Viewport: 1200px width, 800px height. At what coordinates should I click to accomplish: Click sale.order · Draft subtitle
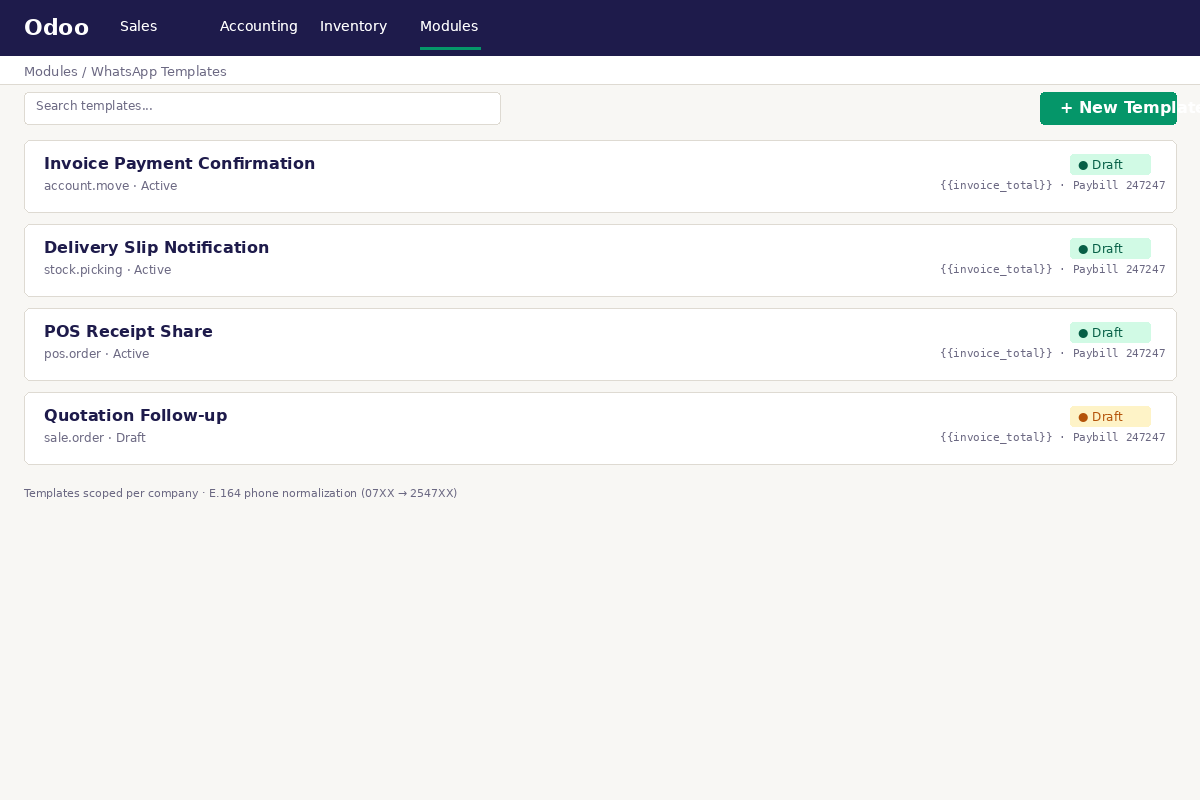point(95,438)
